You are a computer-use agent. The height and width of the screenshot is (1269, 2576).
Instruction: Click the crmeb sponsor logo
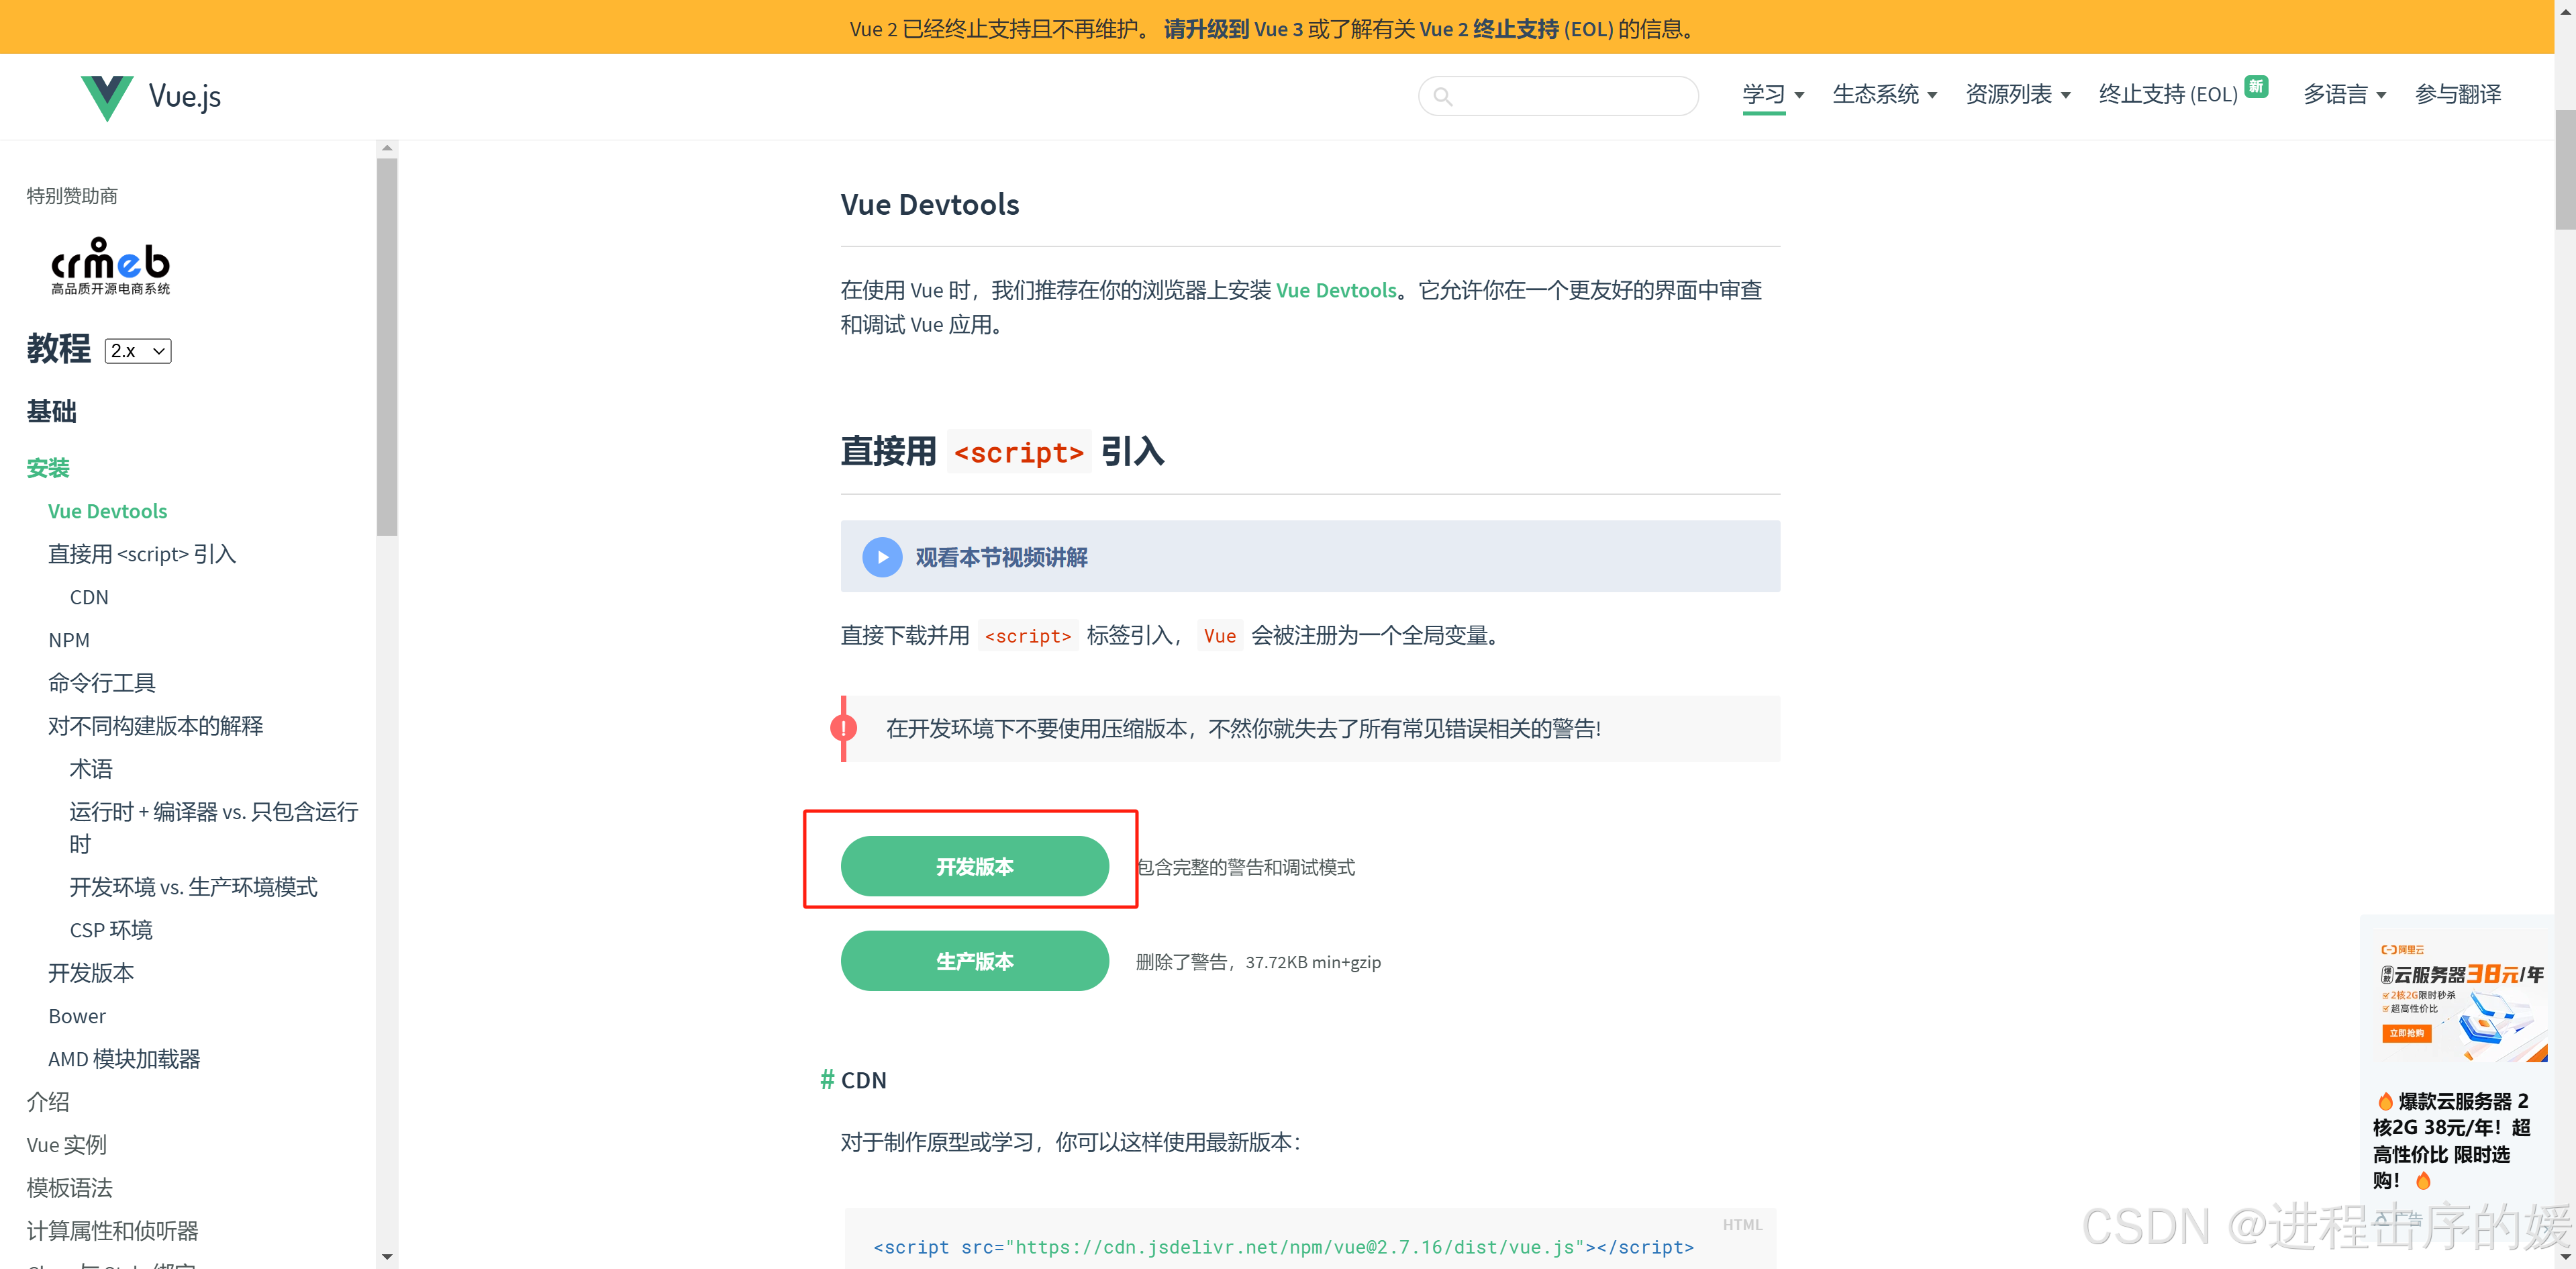pos(111,266)
